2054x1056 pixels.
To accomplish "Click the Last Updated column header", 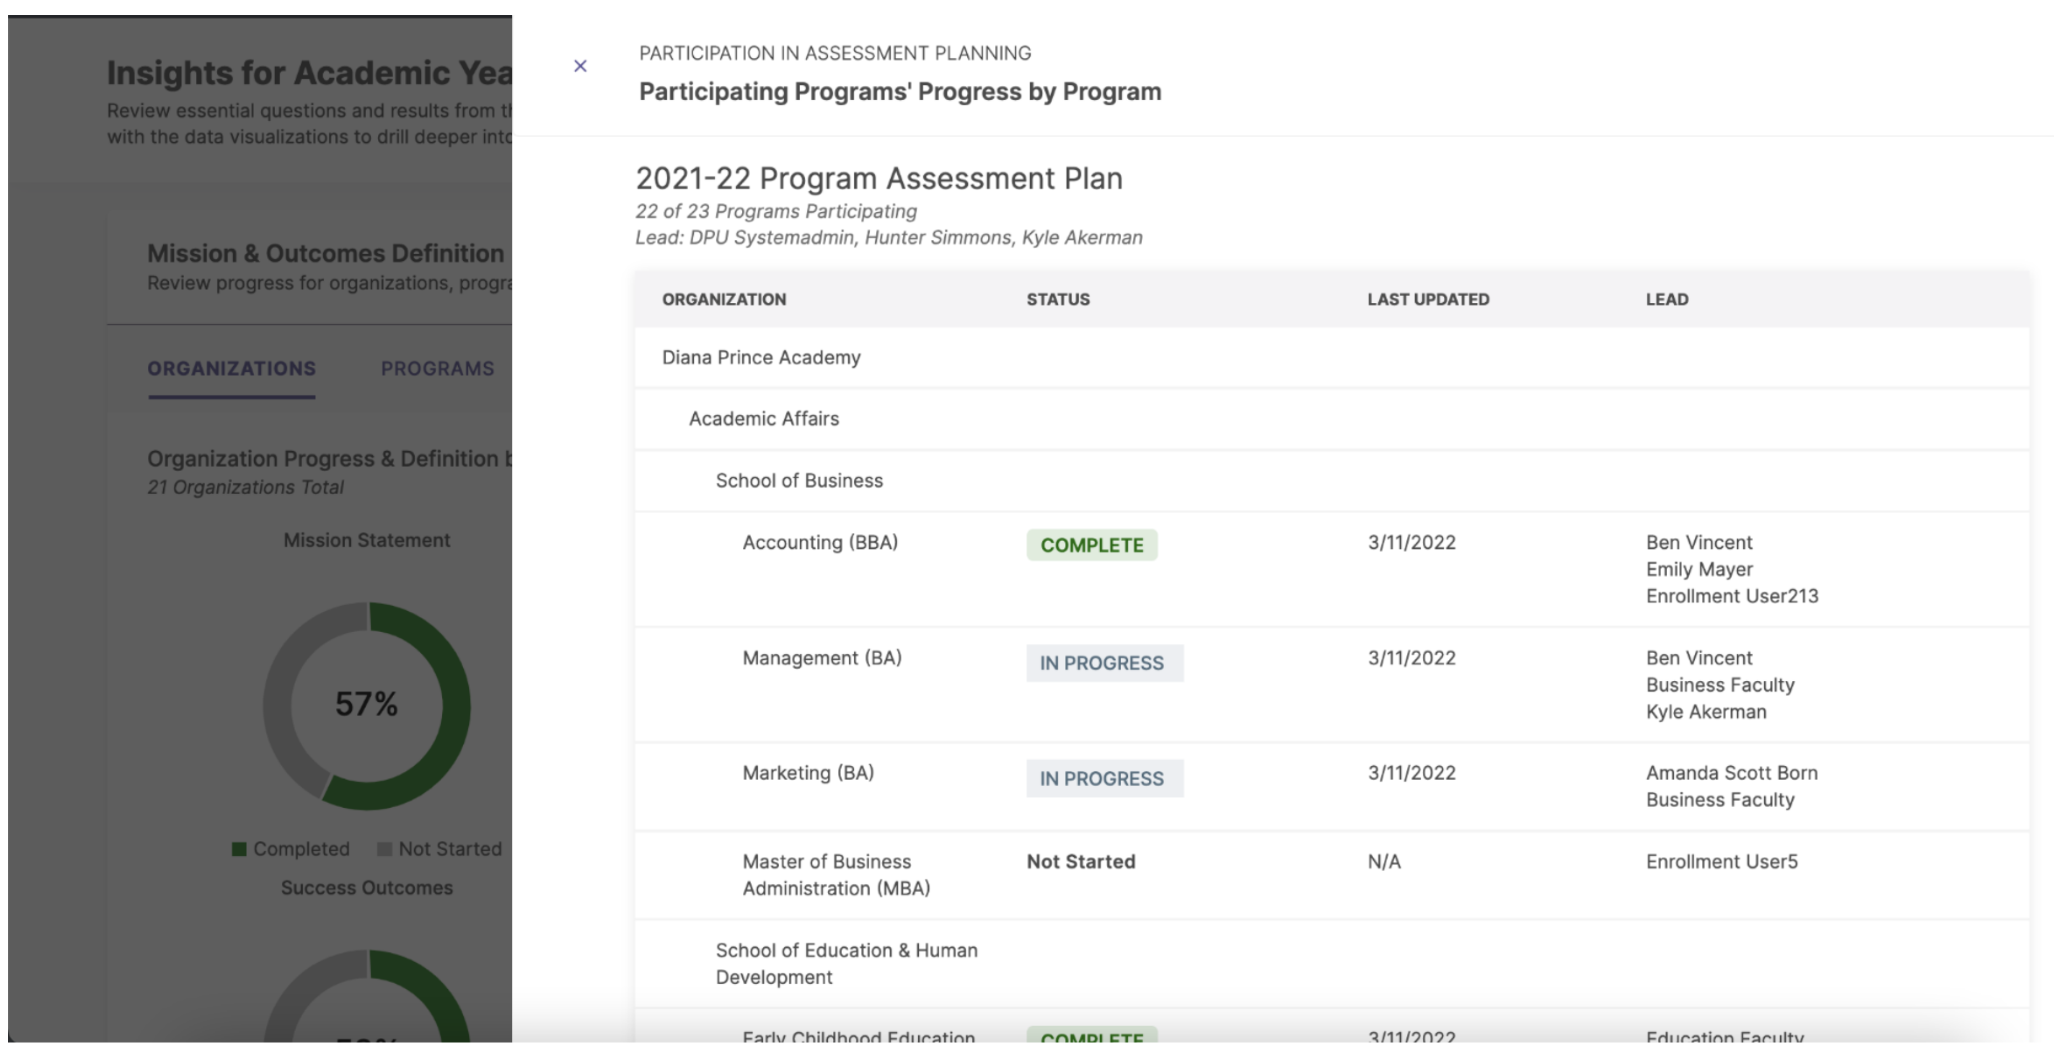I will click(1428, 299).
